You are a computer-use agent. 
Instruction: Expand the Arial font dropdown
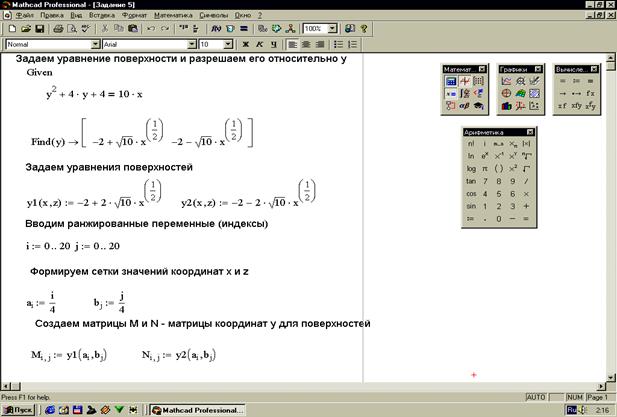[x=192, y=44]
